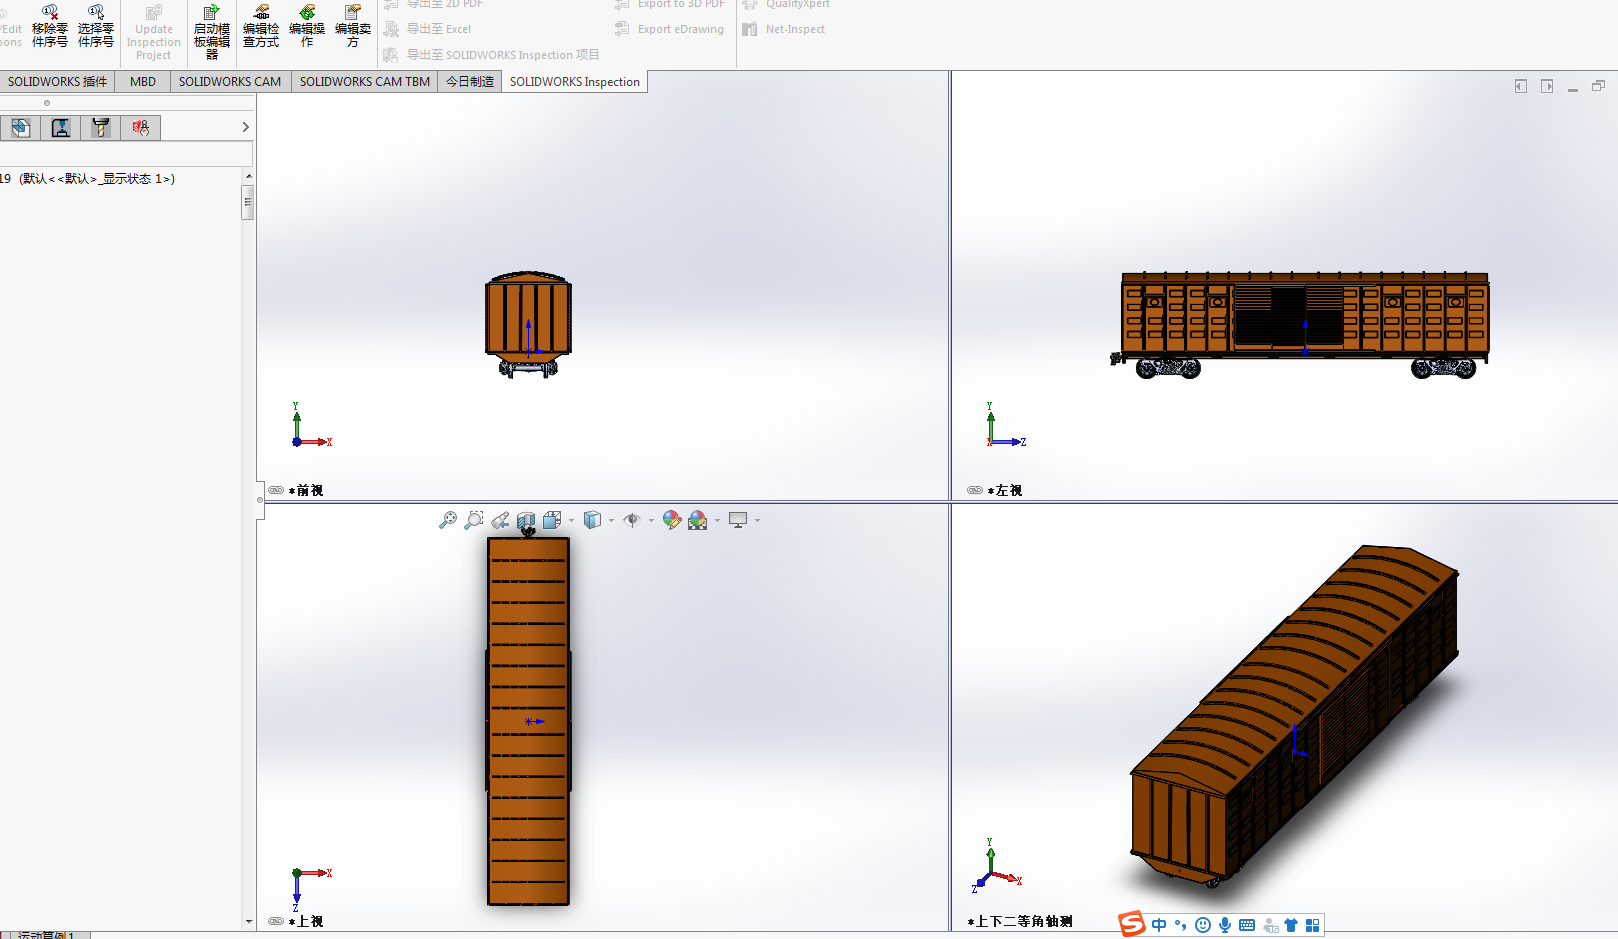Screen dimensions: 1618x939
Task: Toggle Chinese/English mode (中) in Sogou bar
Action: [1159, 925]
